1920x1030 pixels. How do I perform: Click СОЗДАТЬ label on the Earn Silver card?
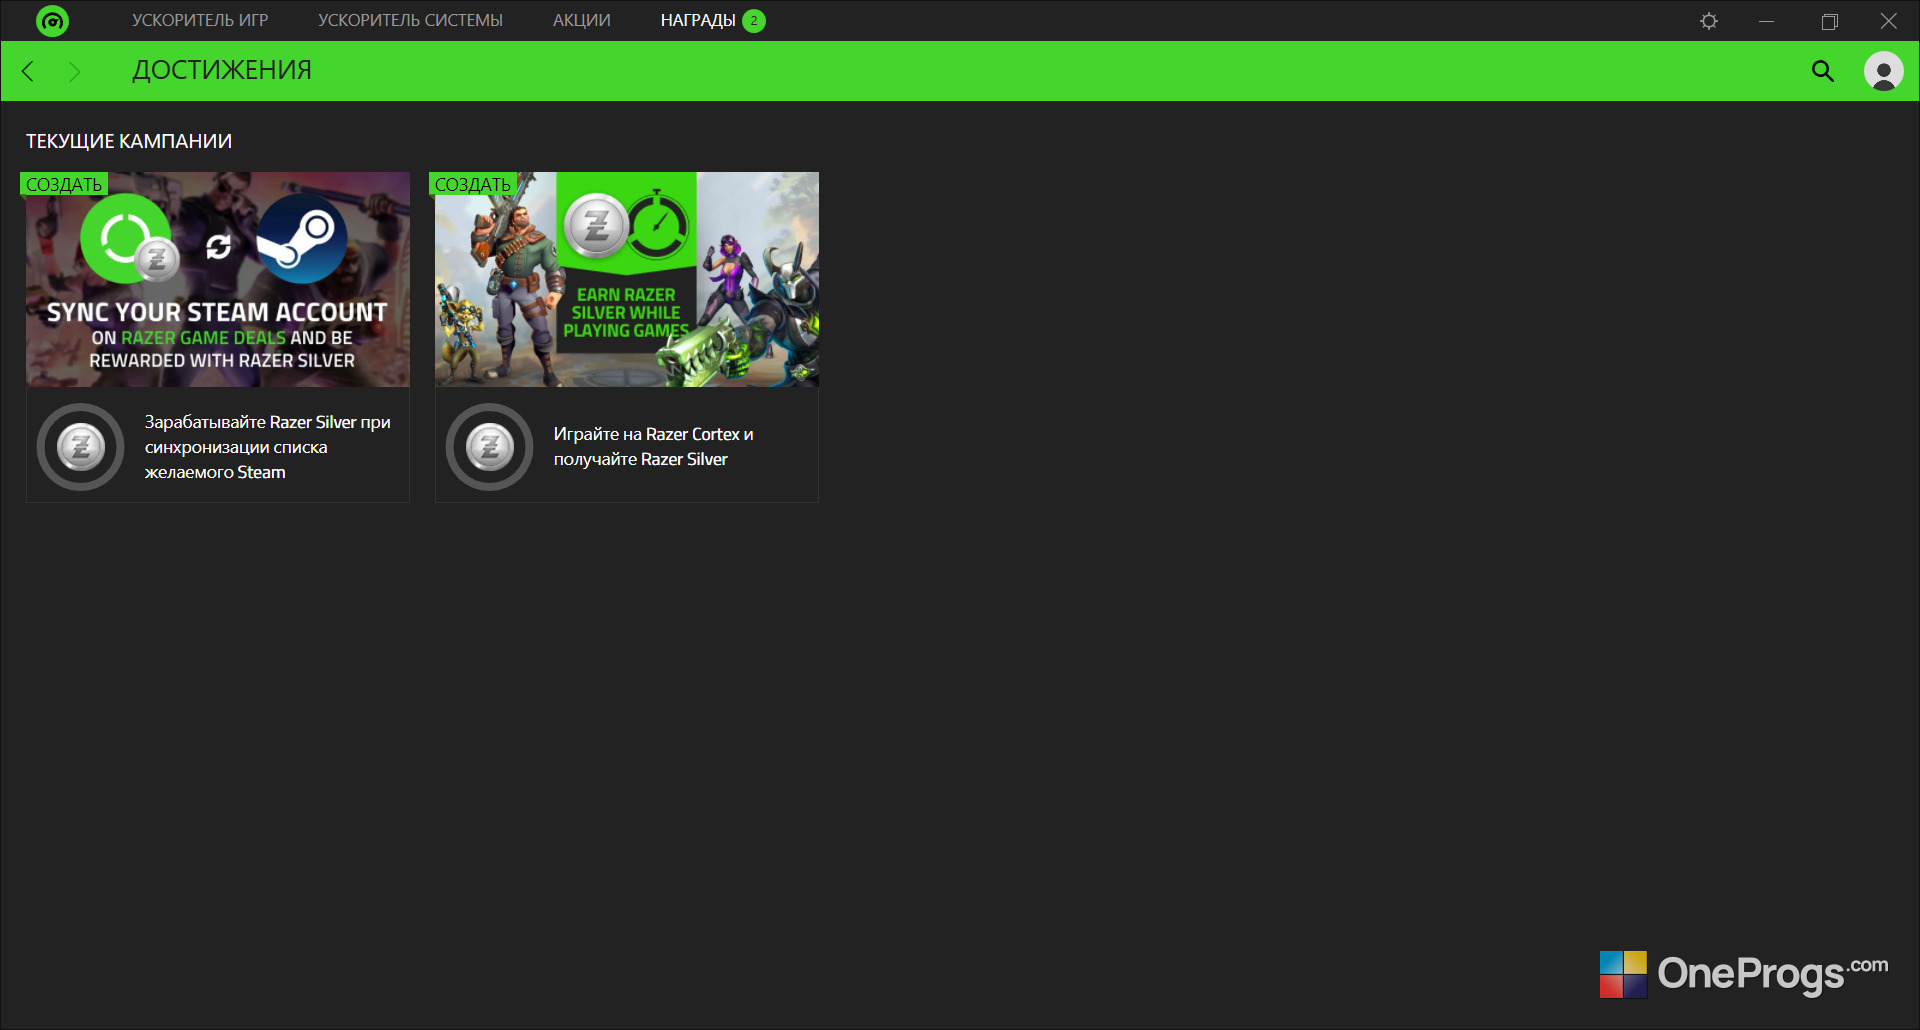coord(473,184)
